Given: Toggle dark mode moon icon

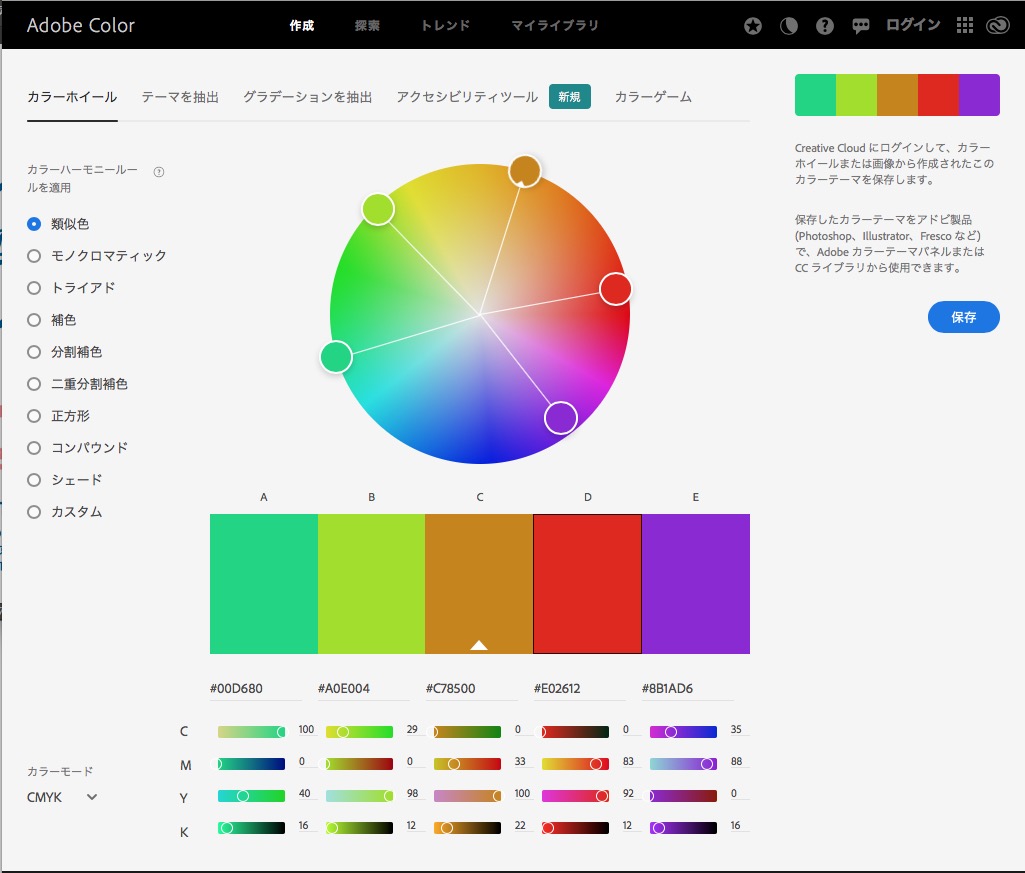Looking at the screenshot, I should (x=789, y=27).
